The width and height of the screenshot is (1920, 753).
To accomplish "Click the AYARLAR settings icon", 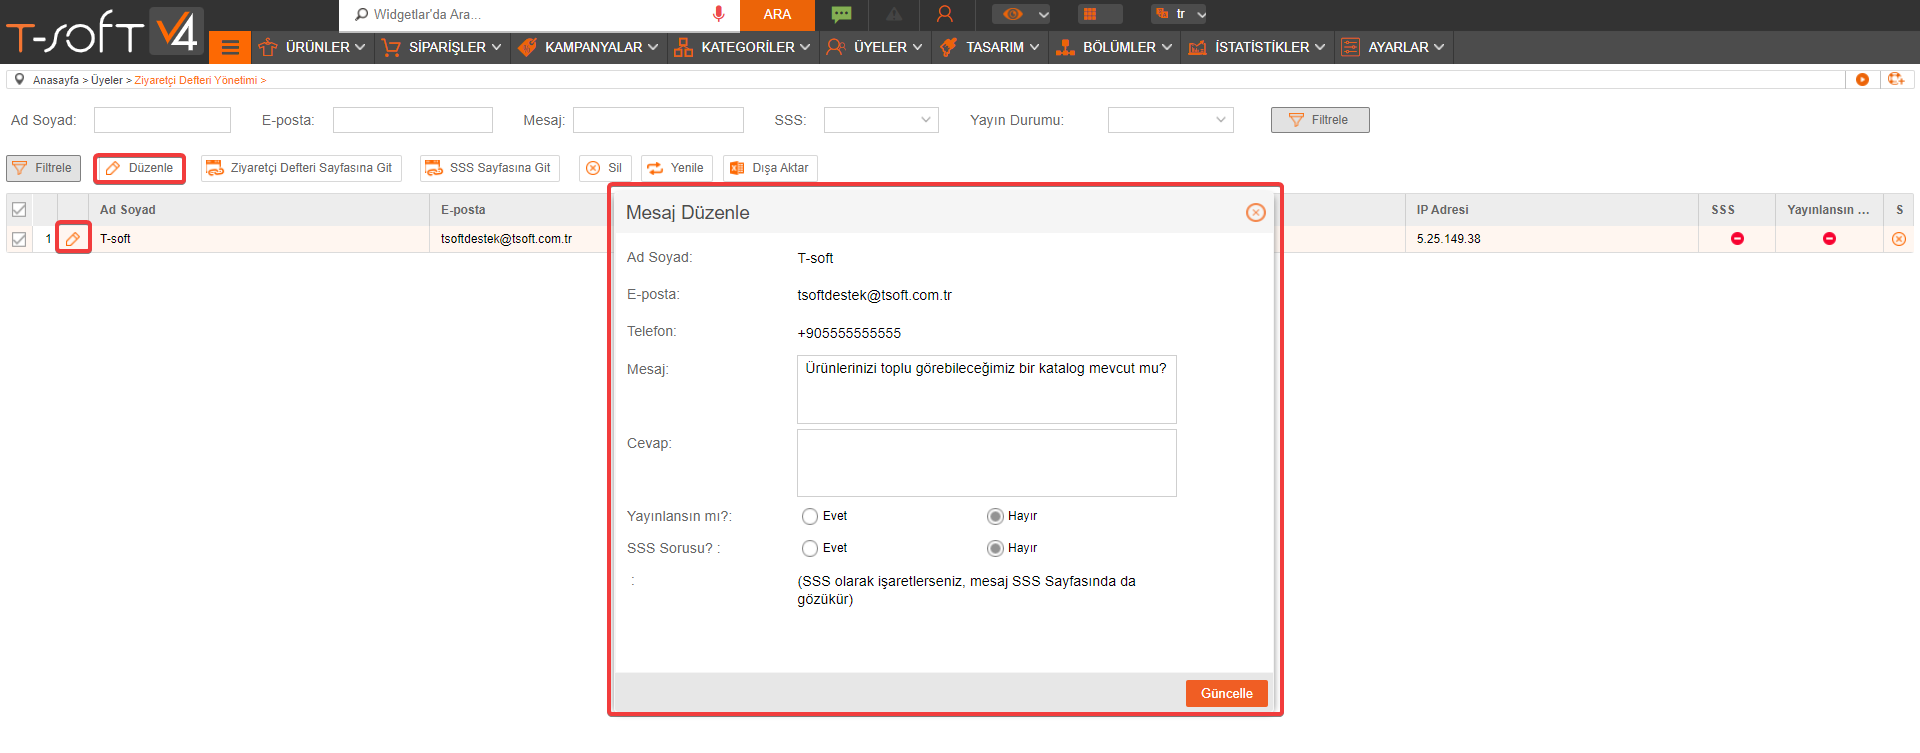I will 1350,47.
